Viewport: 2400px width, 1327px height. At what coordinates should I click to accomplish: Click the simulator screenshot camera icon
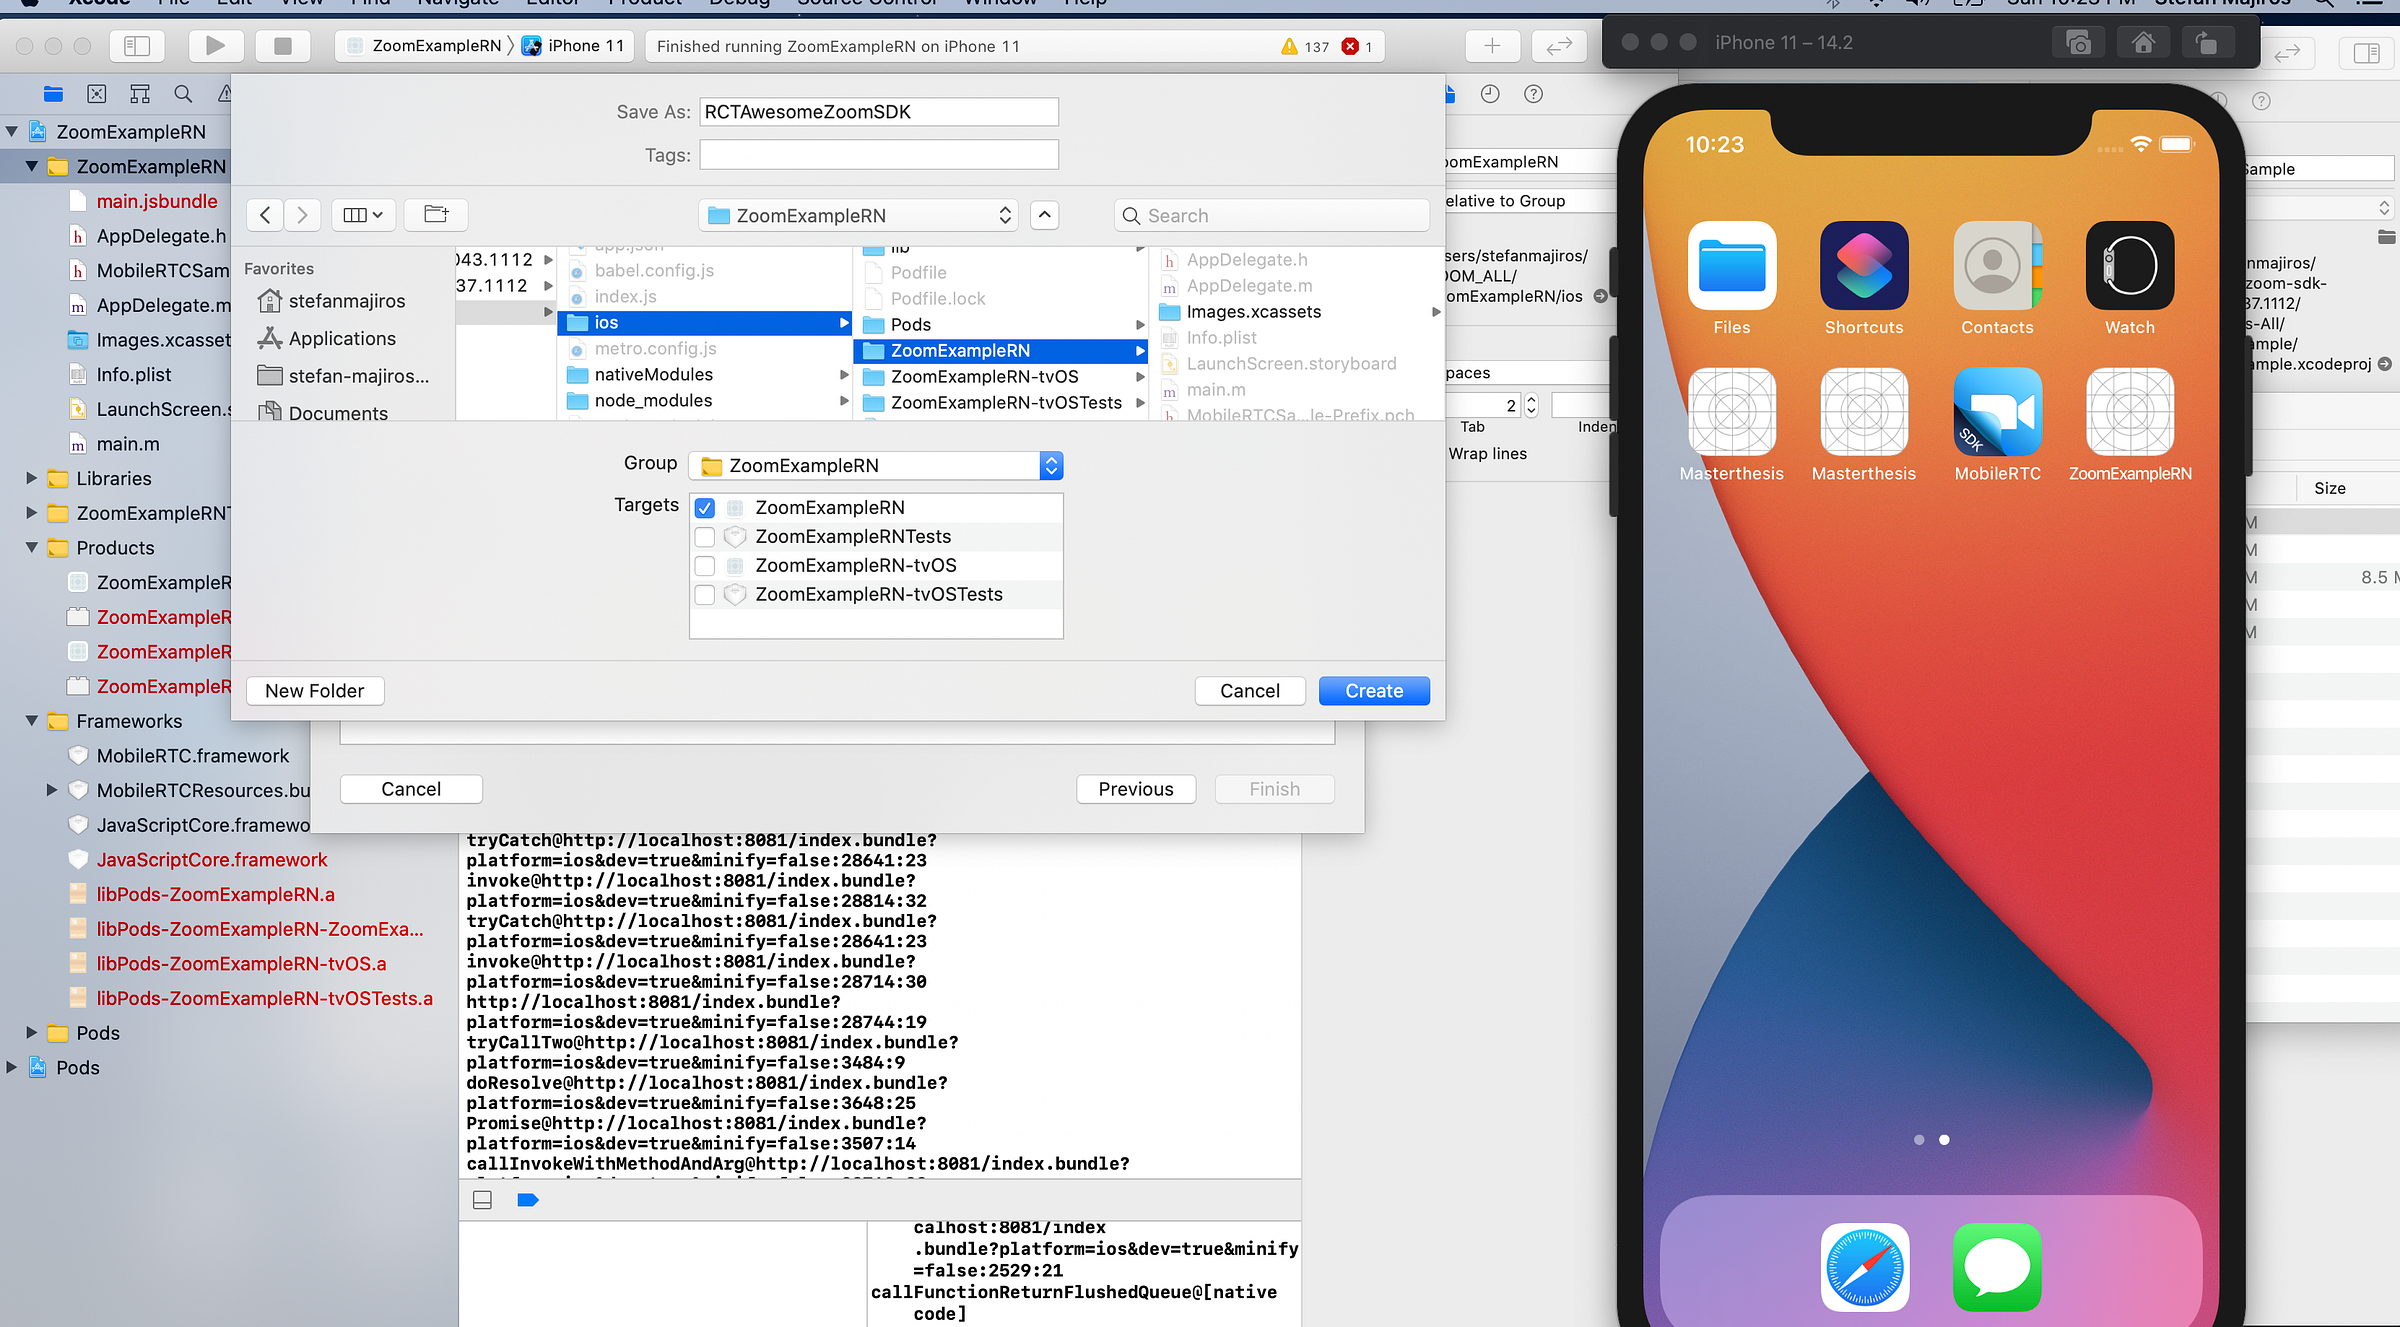[2078, 43]
